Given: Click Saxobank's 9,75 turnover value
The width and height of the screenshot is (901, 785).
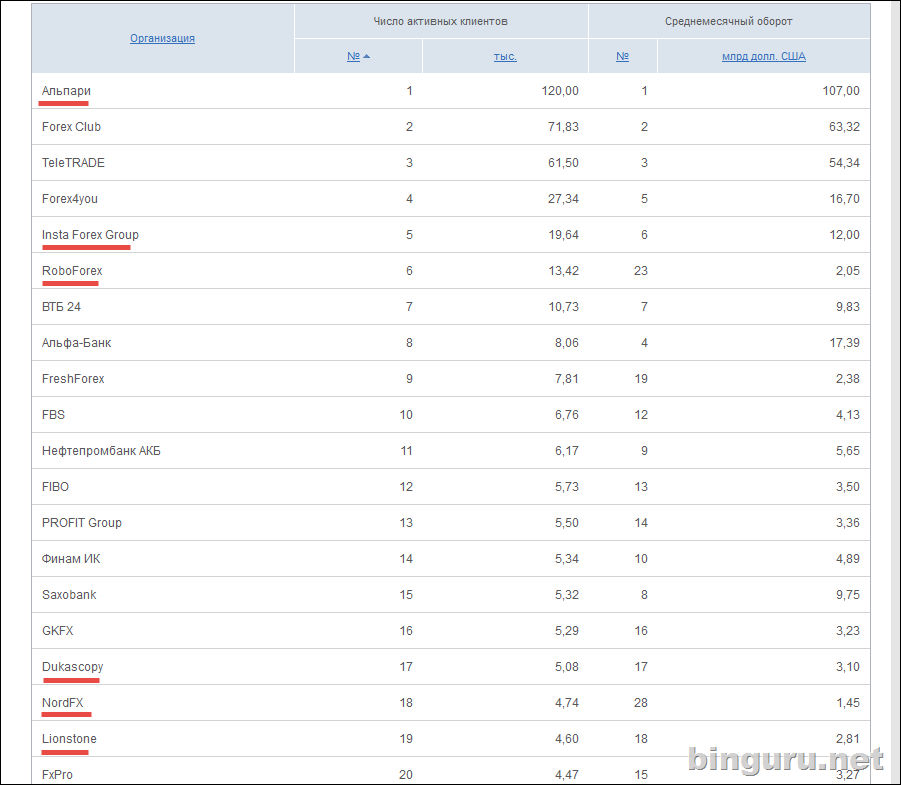Looking at the screenshot, I should click(848, 595).
